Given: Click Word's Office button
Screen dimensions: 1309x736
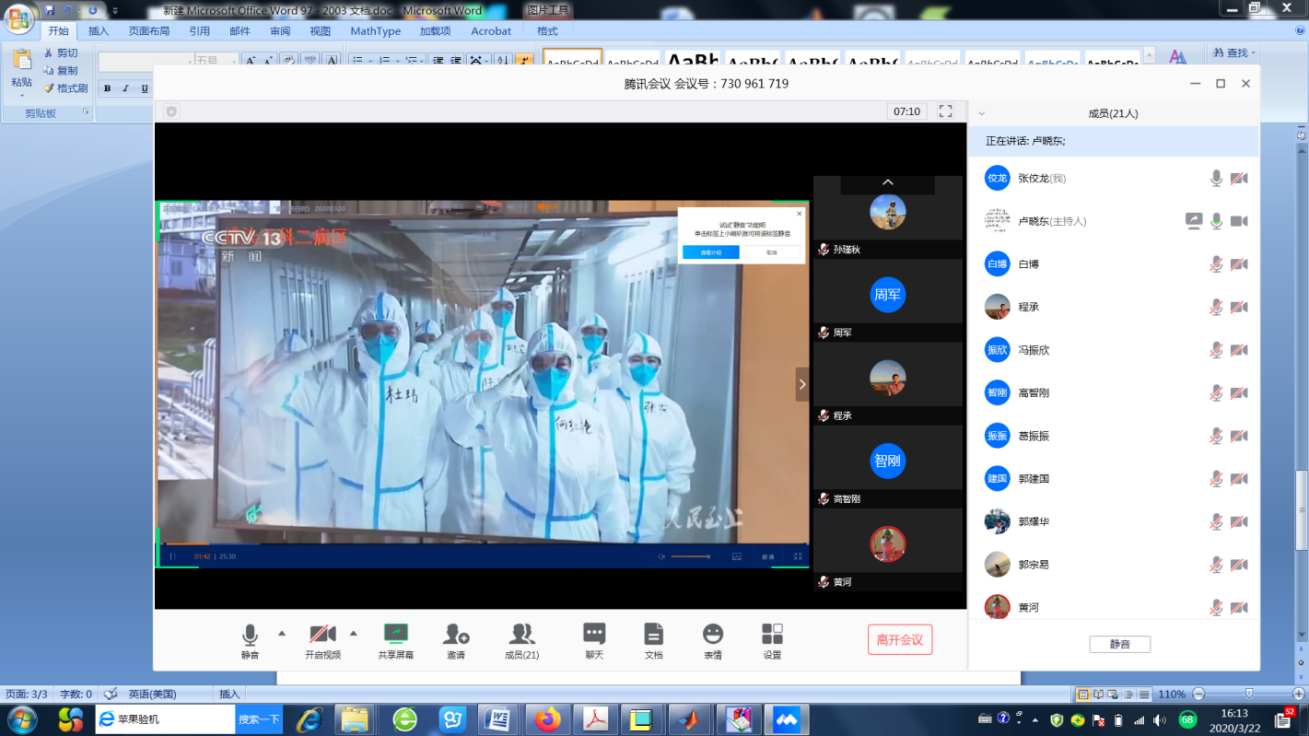Looking at the screenshot, I should click(x=18, y=18).
